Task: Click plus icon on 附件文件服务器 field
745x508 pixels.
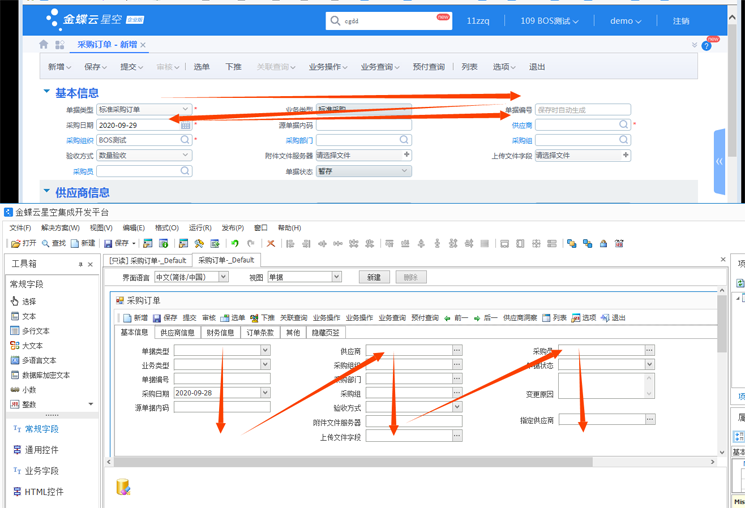Action: pos(407,154)
